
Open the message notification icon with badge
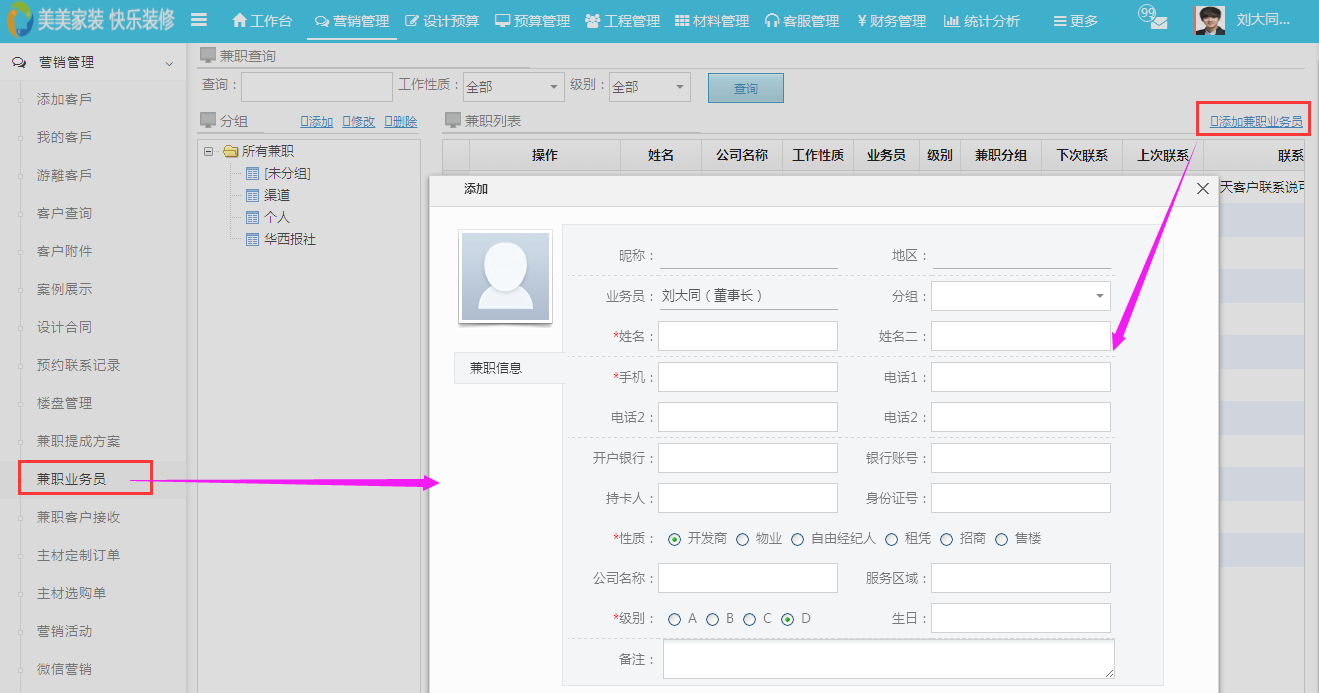(x=1153, y=19)
